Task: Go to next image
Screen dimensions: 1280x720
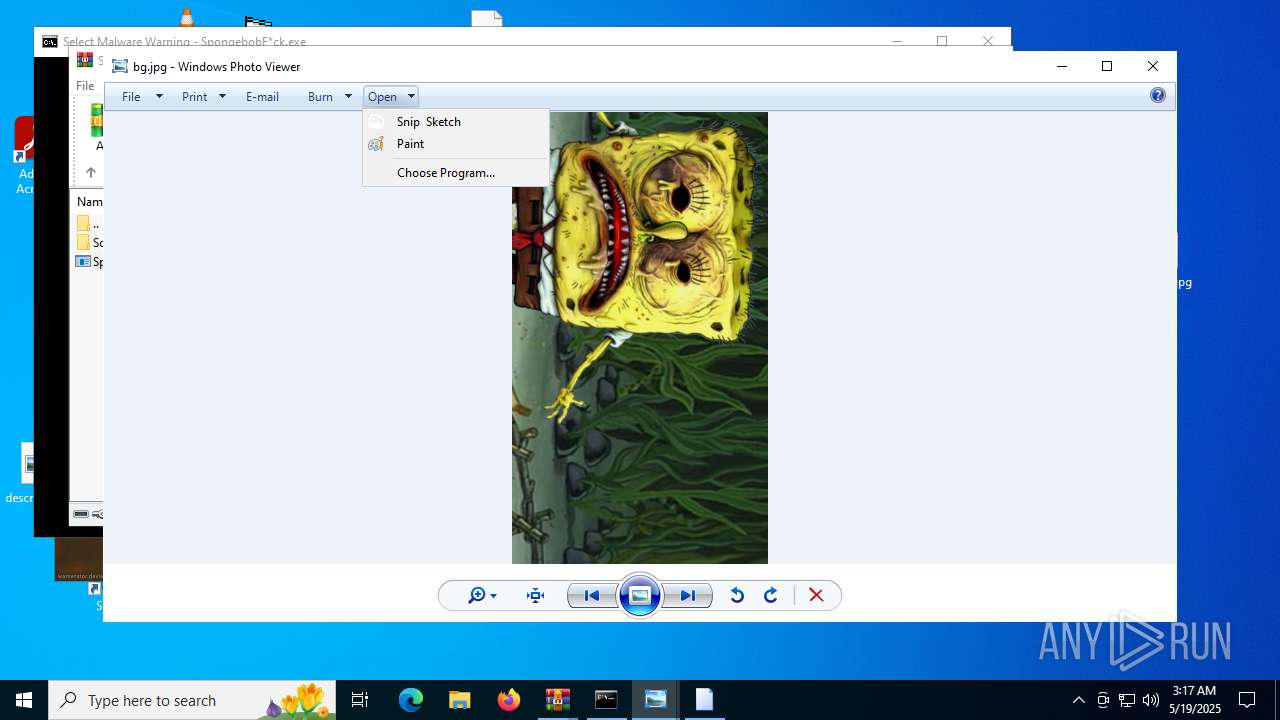Action: (688, 596)
